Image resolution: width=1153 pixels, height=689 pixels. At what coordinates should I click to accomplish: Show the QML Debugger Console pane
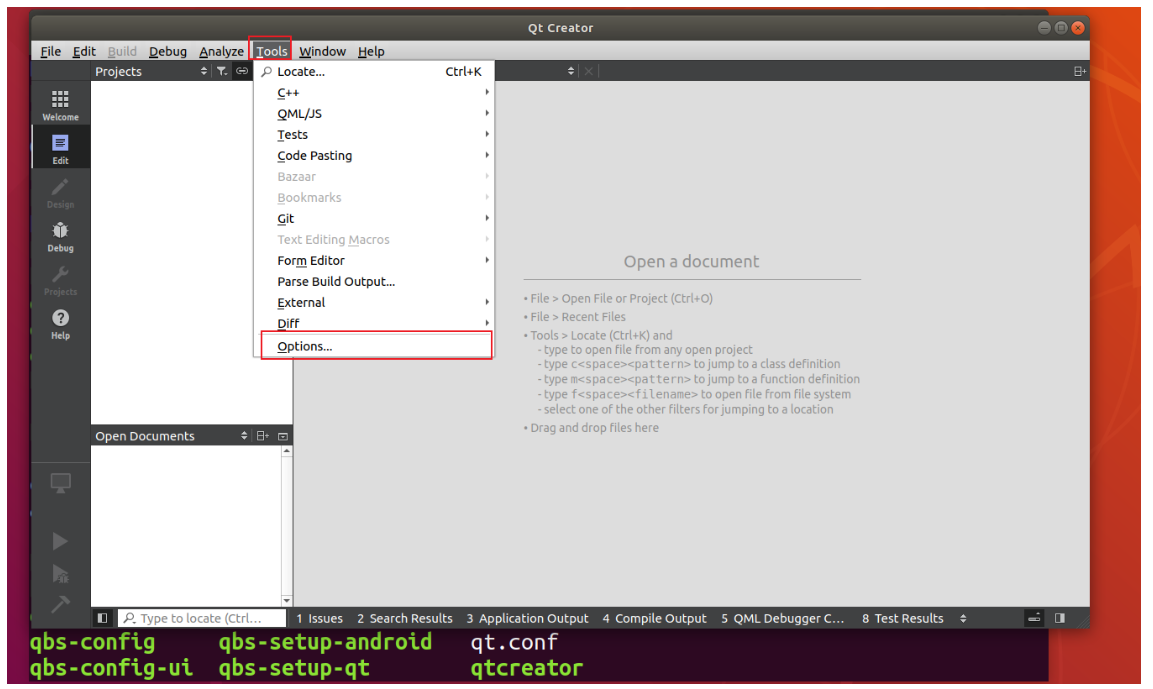click(782, 618)
